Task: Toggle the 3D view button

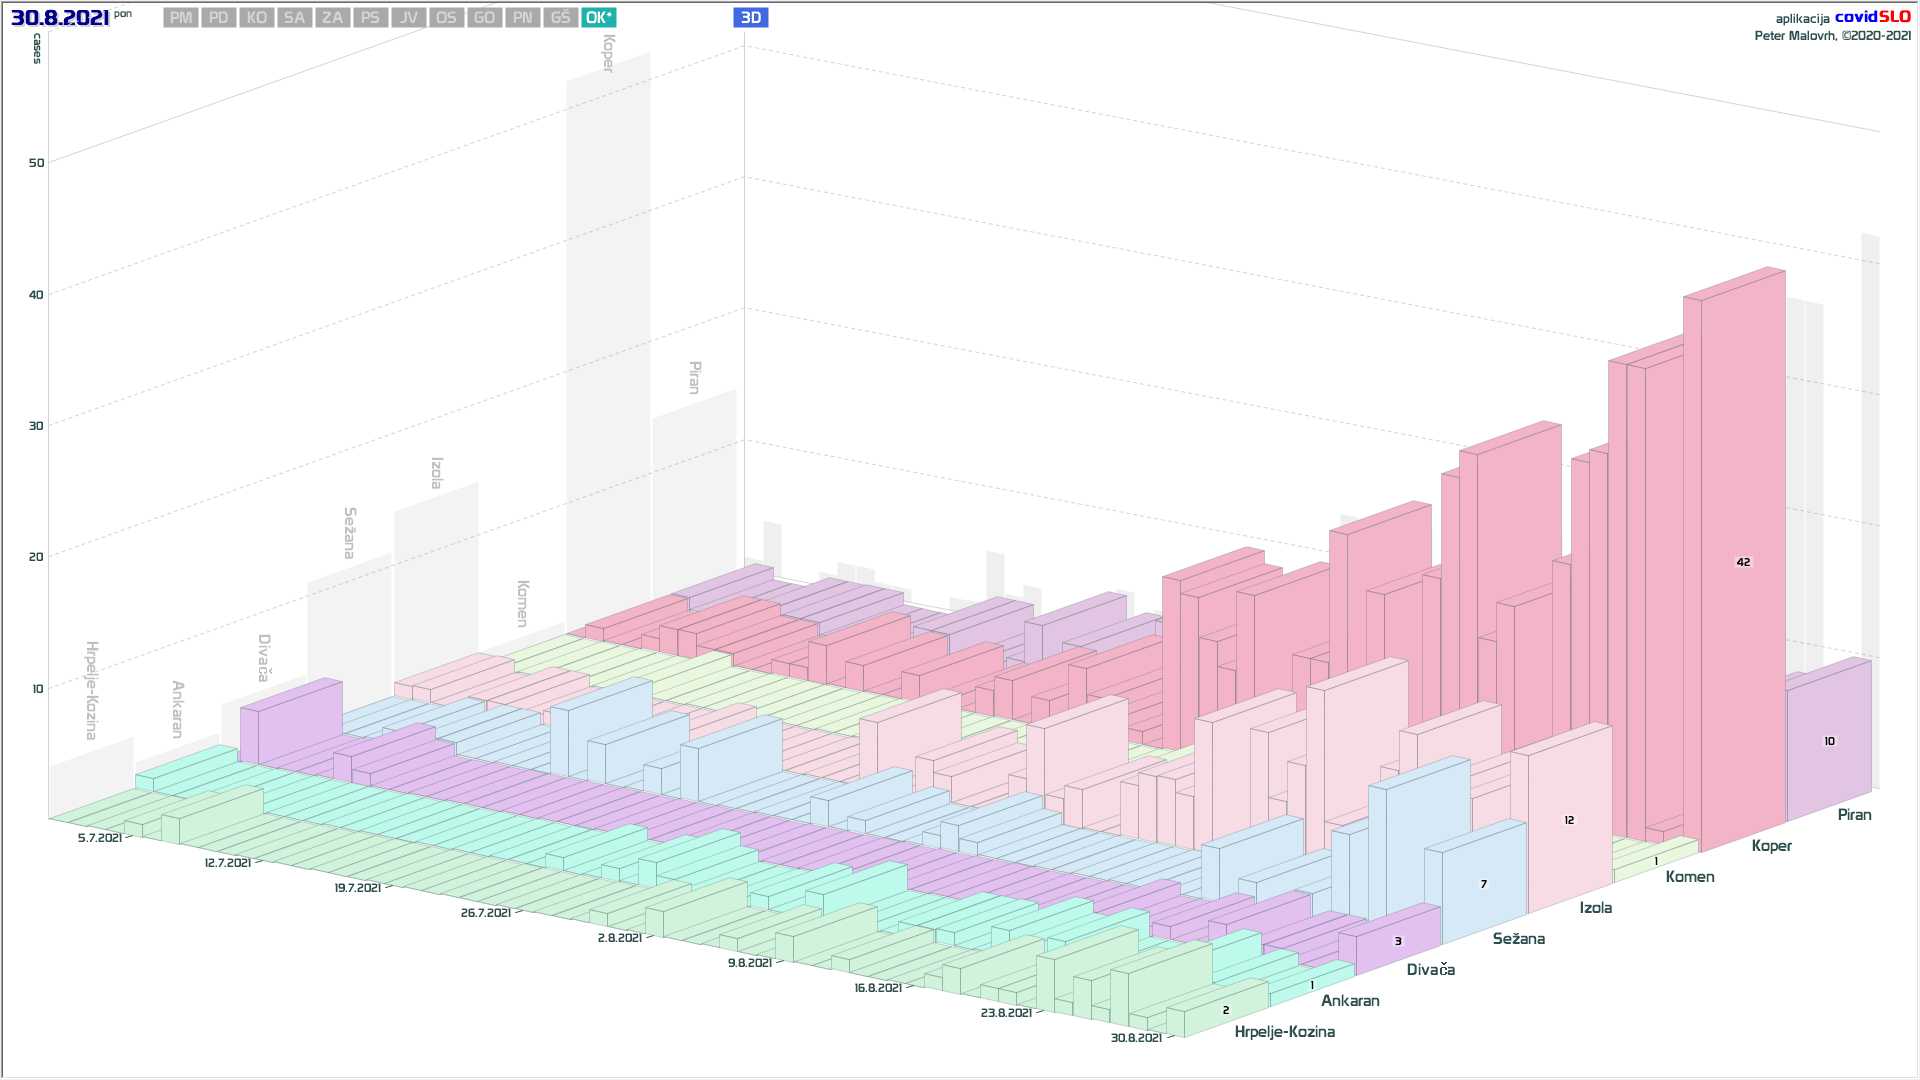Action: [x=751, y=18]
